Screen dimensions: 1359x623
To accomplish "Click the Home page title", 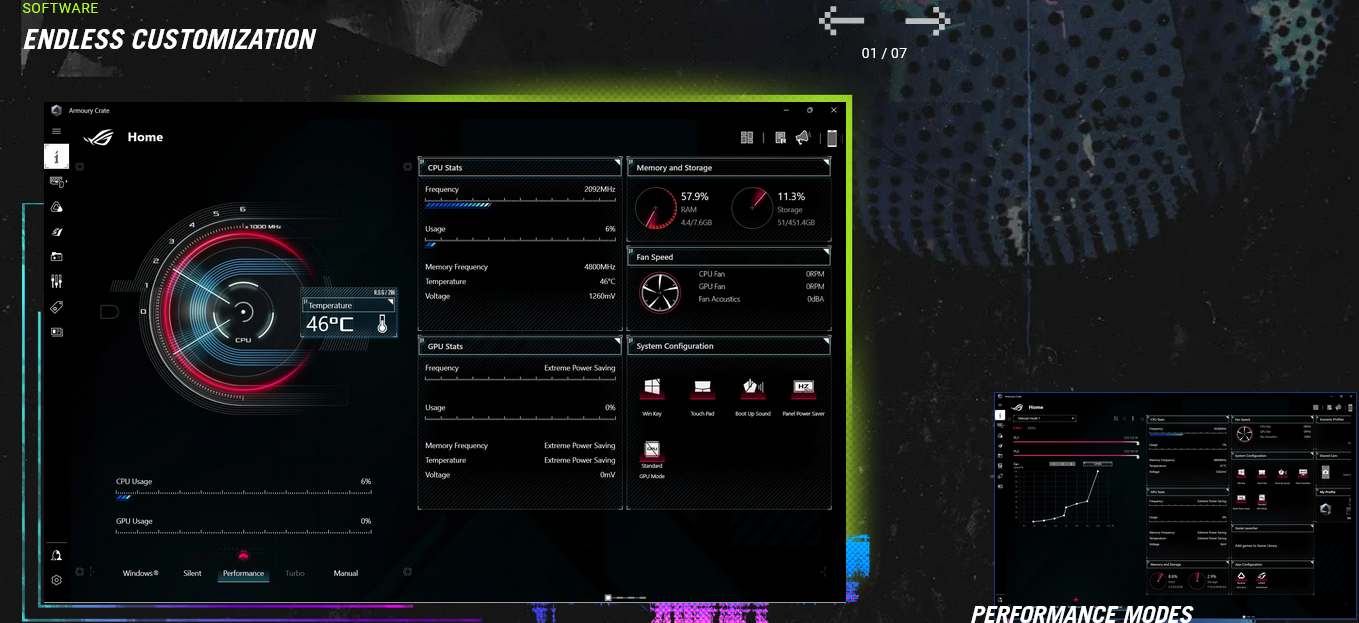I will (x=145, y=137).
